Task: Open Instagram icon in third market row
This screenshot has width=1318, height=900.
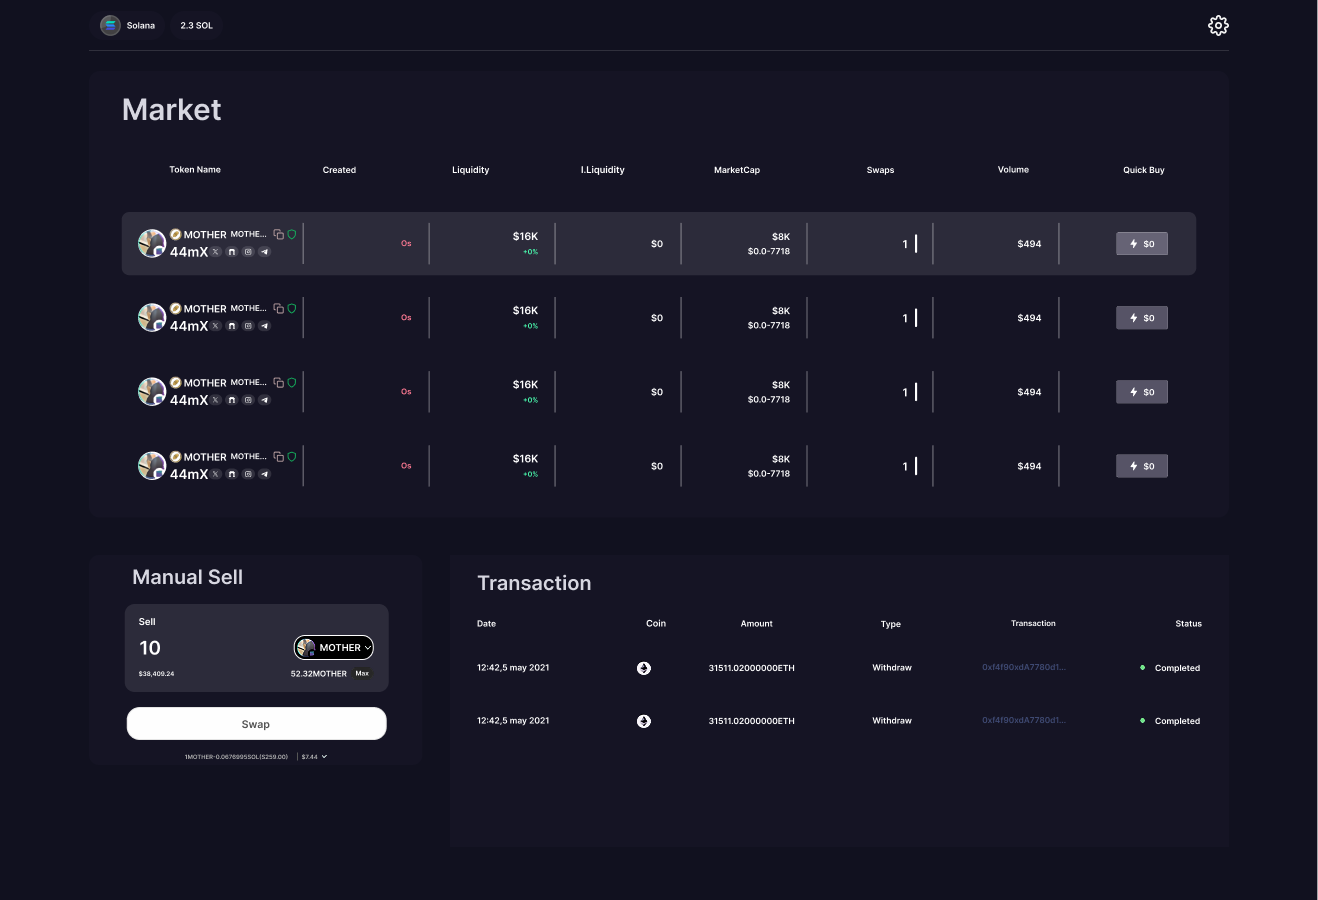Action: pyautogui.click(x=248, y=400)
